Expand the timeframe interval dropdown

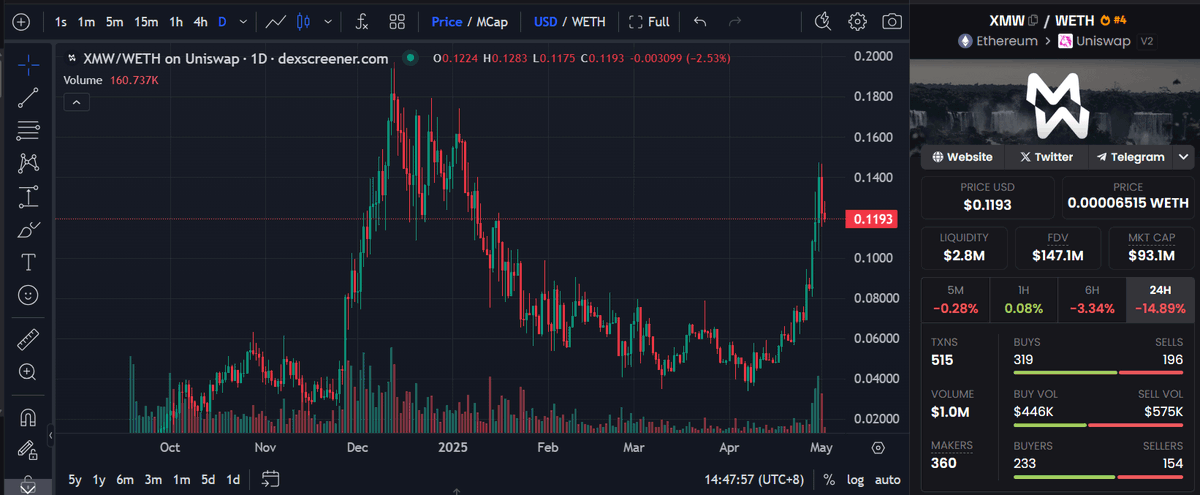241,21
